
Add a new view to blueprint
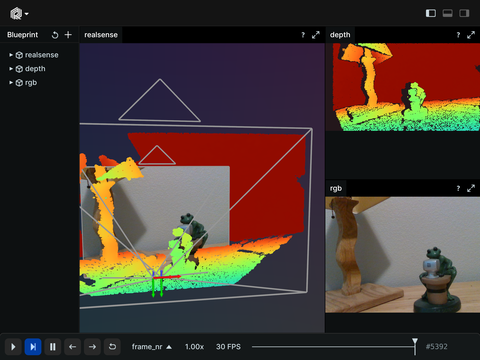pyautogui.click(x=68, y=35)
